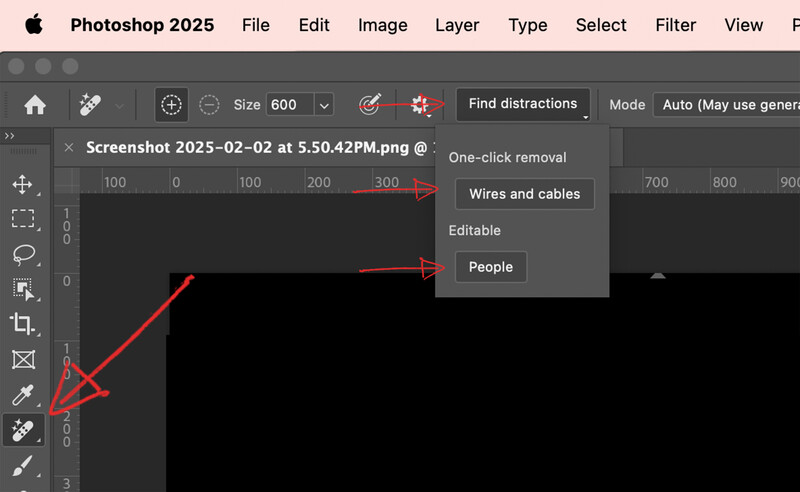Open the View menu

click(743, 25)
